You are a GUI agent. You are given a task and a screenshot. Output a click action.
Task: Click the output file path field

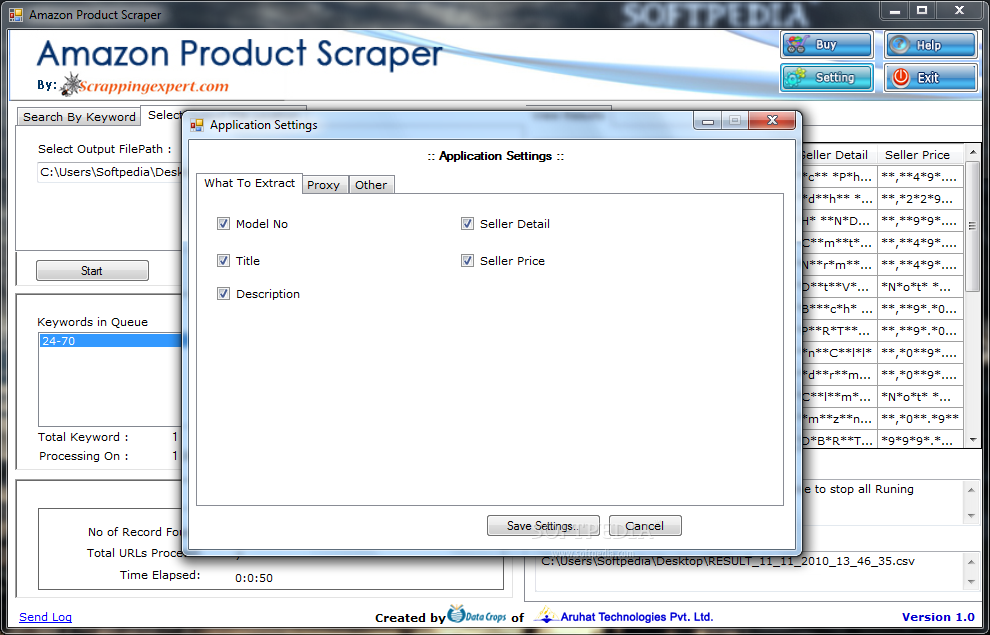tap(110, 172)
